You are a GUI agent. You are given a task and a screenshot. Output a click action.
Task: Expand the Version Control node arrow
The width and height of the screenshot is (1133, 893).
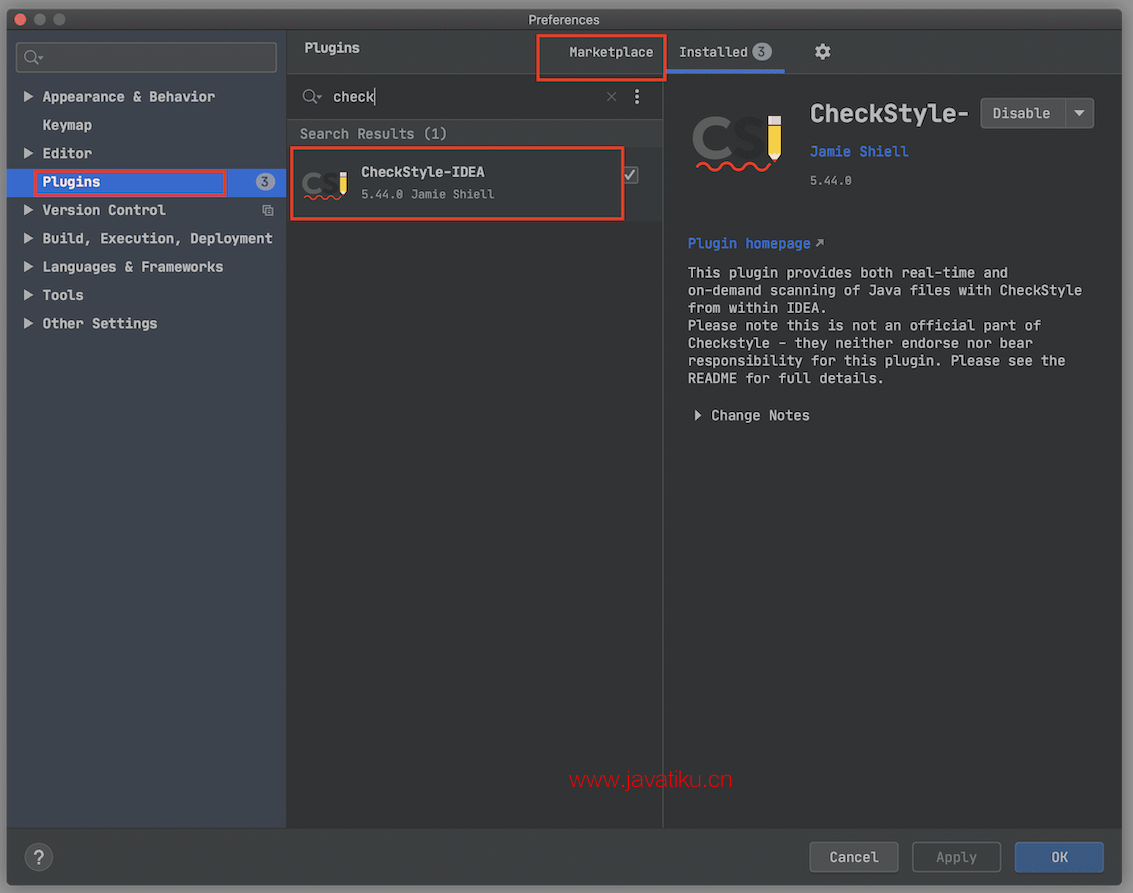pyautogui.click(x=28, y=210)
